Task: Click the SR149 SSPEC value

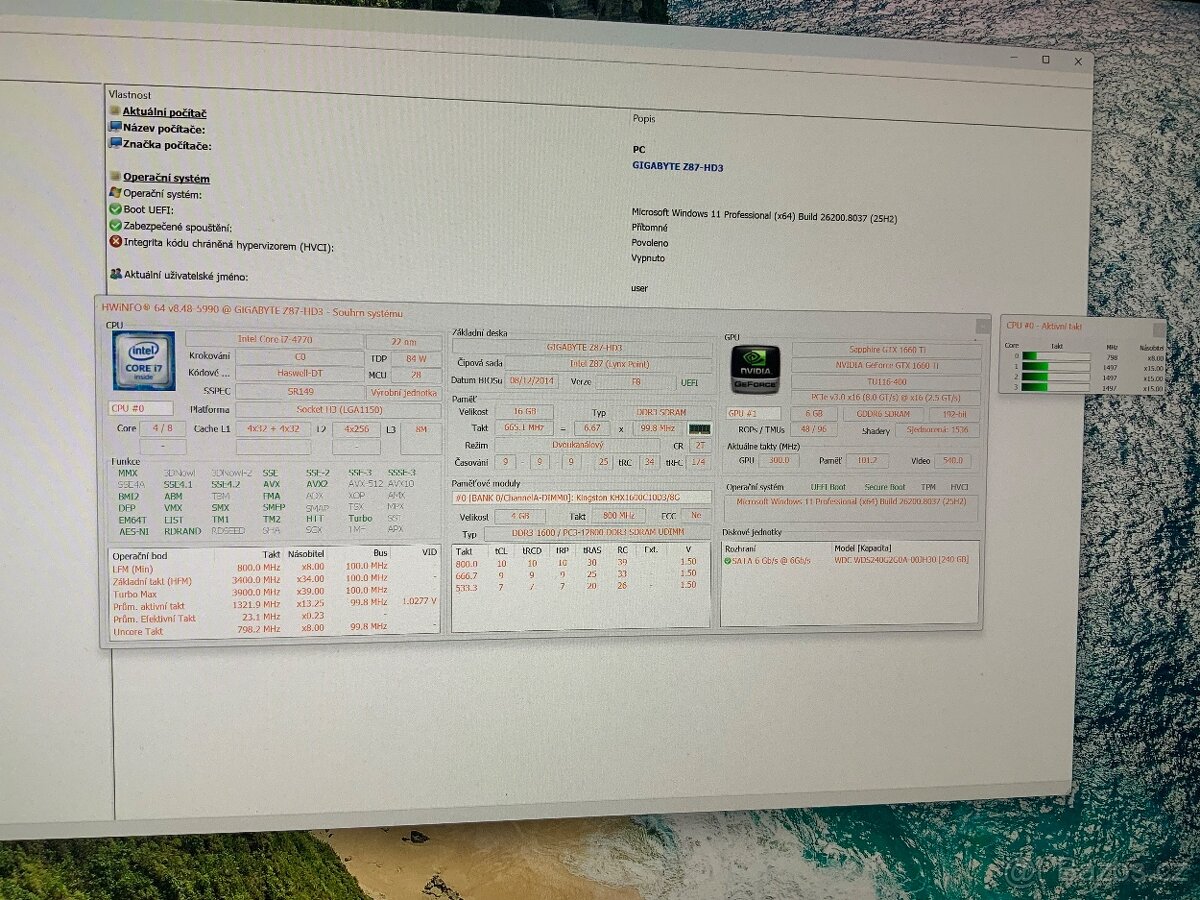Action: [x=299, y=392]
